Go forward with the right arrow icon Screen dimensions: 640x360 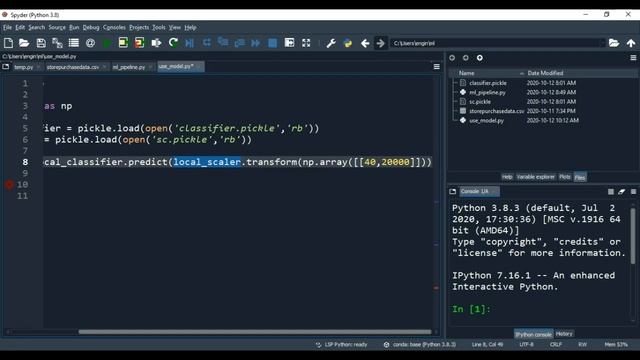(380, 43)
